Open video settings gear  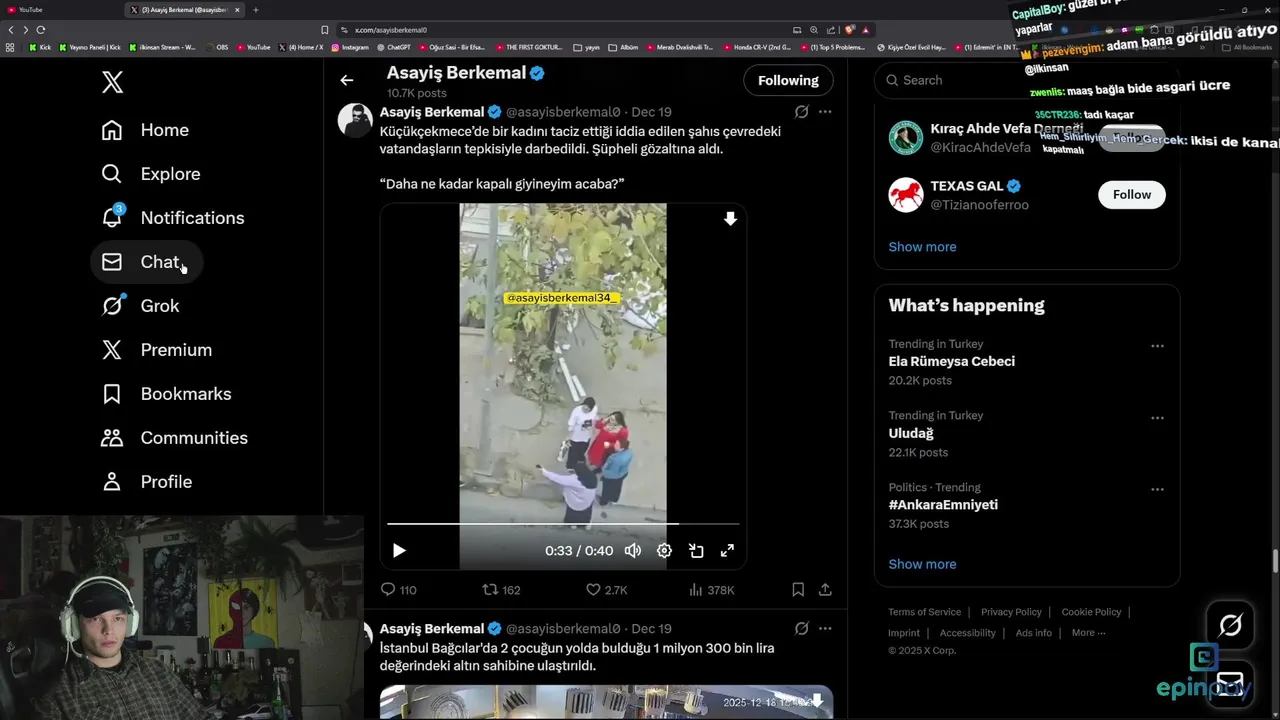[x=664, y=550]
